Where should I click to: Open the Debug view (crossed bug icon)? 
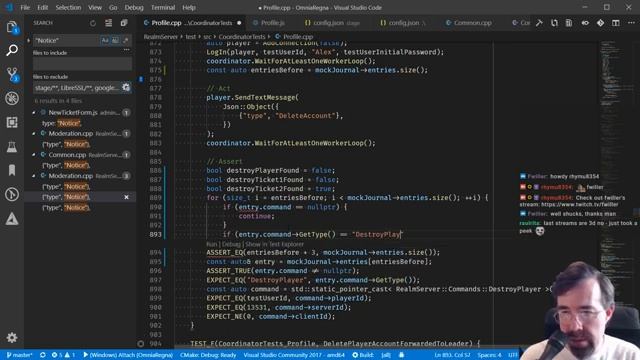tap(12, 98)
